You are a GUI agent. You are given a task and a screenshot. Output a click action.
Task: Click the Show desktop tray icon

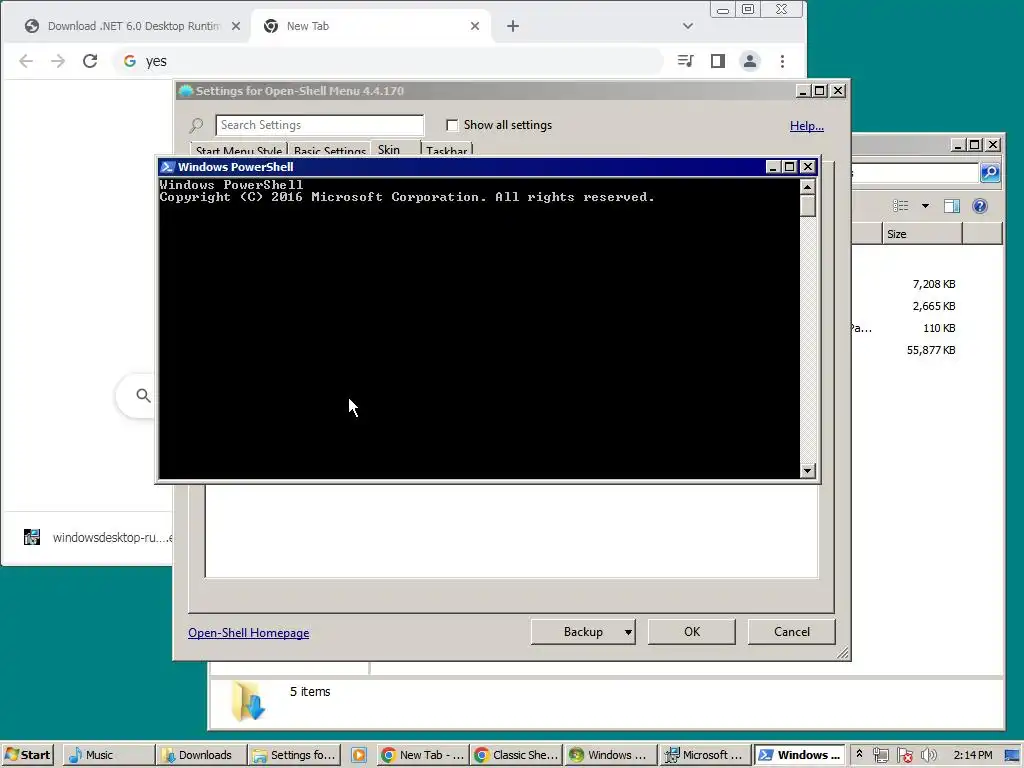pos(1012,756)
